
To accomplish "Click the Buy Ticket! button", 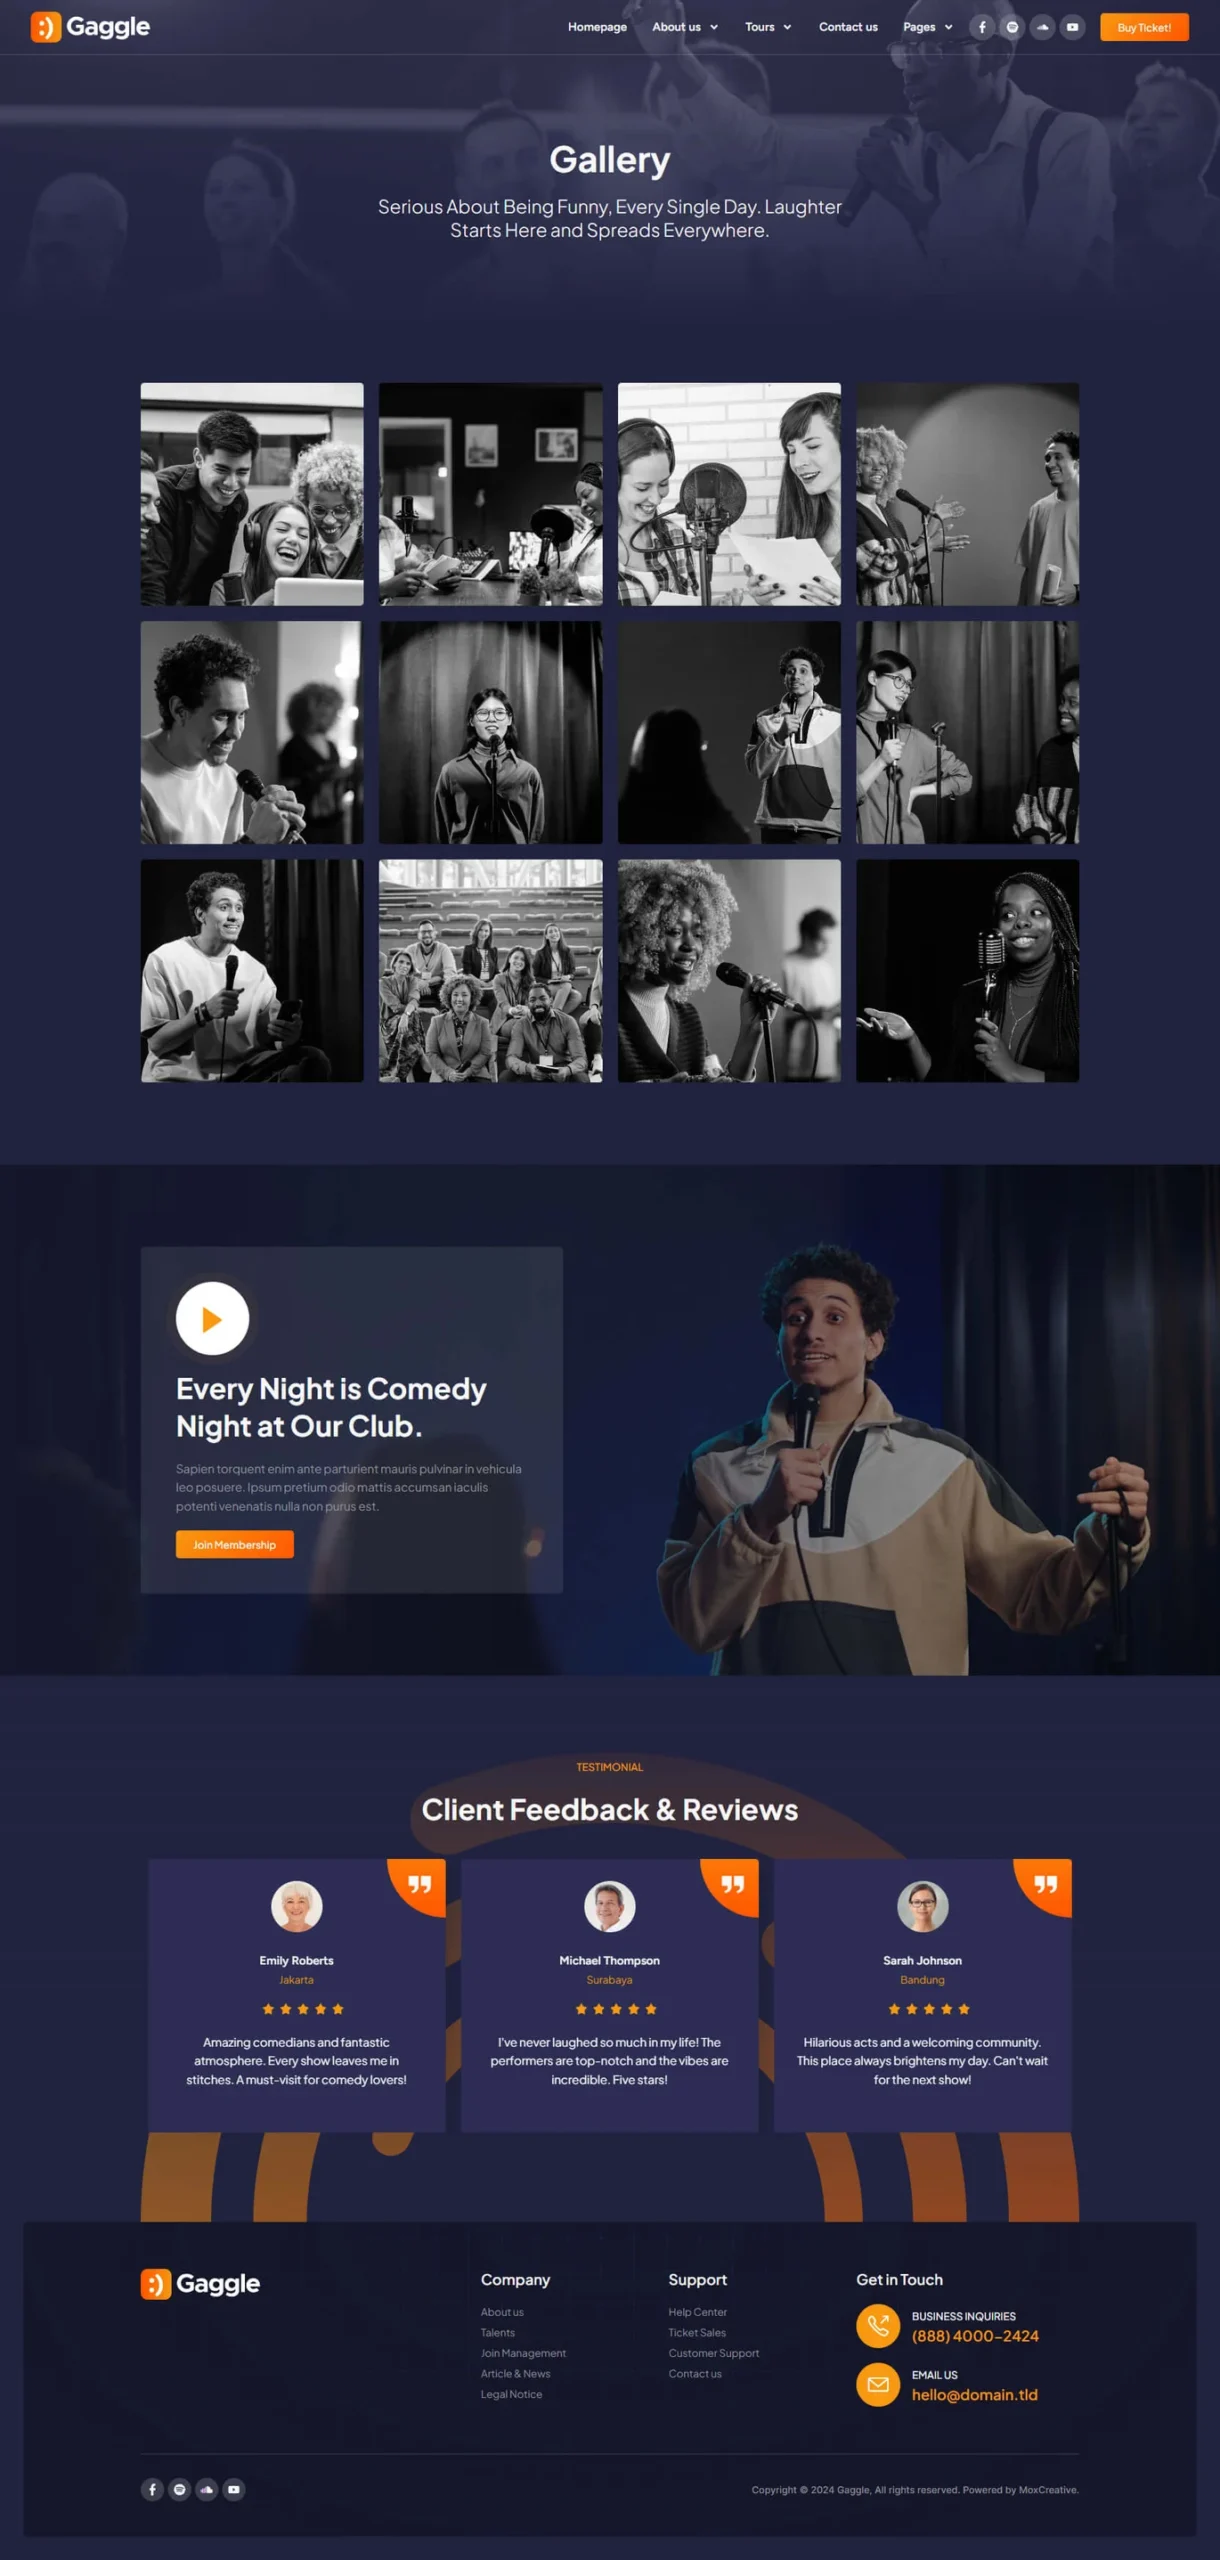I will (x=1144, y=27).
